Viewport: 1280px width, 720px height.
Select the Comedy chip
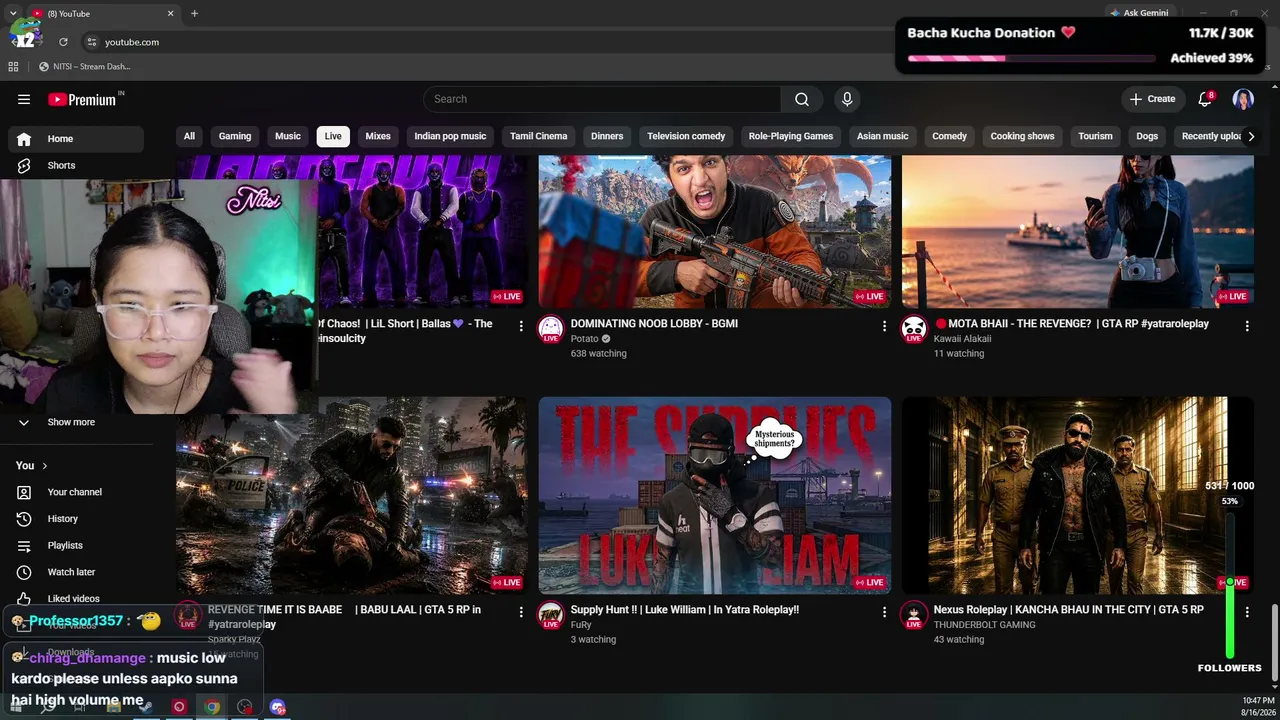(949, 136)
